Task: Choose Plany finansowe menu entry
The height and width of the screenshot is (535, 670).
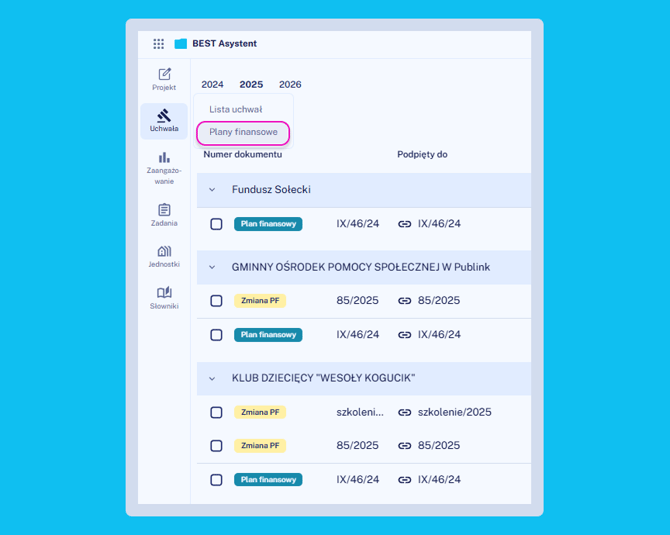Action: 243,132
